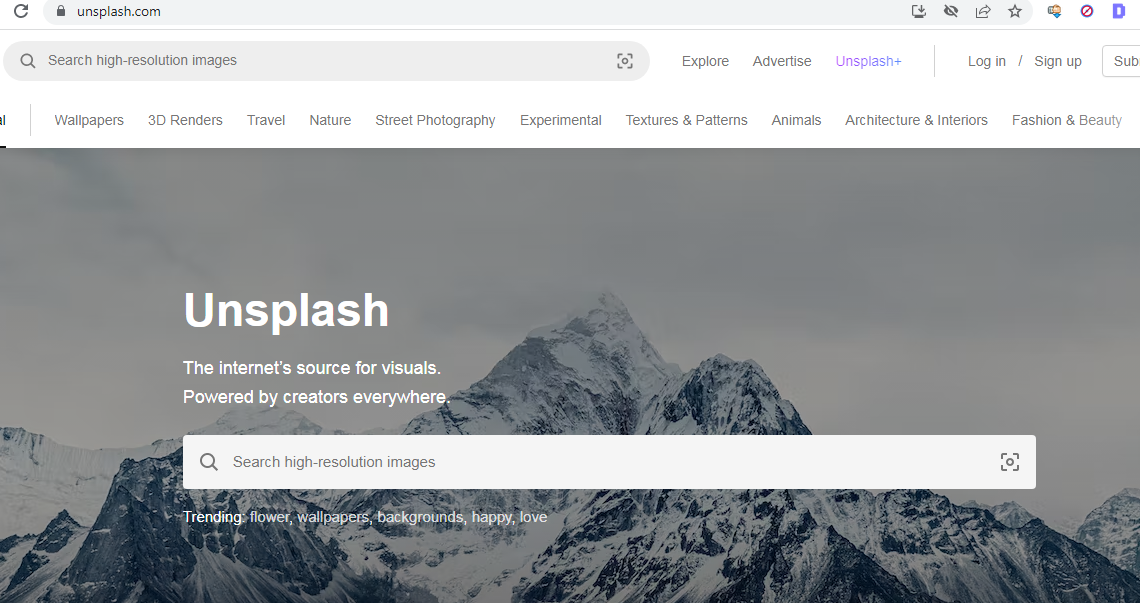Click the unsplash.com address bar URL

(x=119, y=12)
